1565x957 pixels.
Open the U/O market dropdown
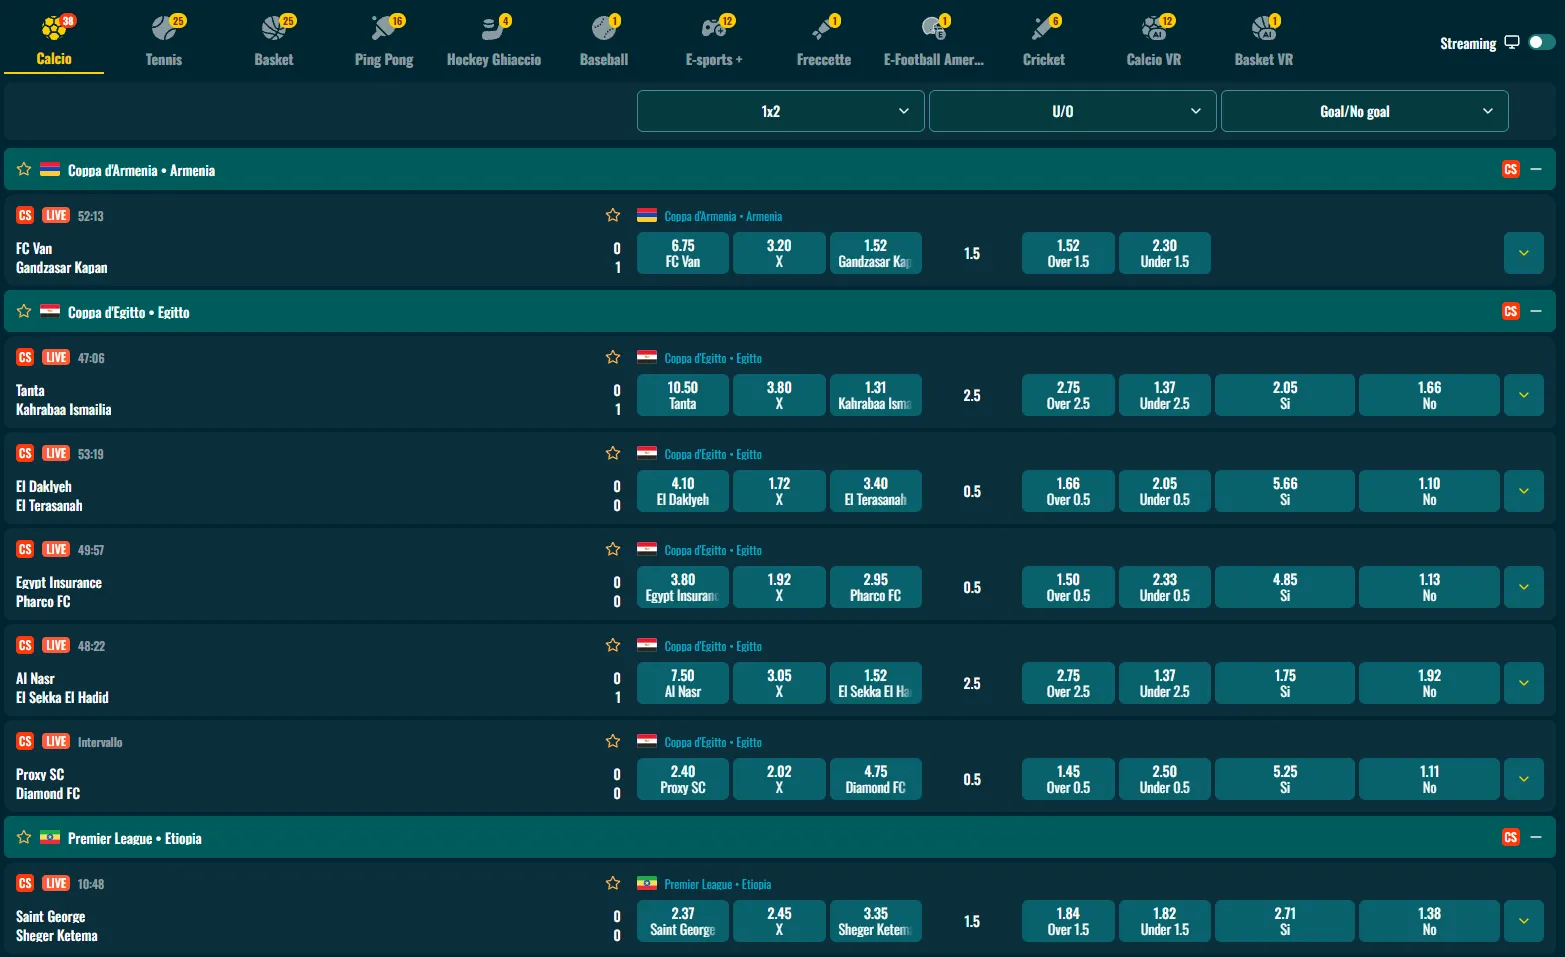pyautogui.click(x=1073, y=111)
